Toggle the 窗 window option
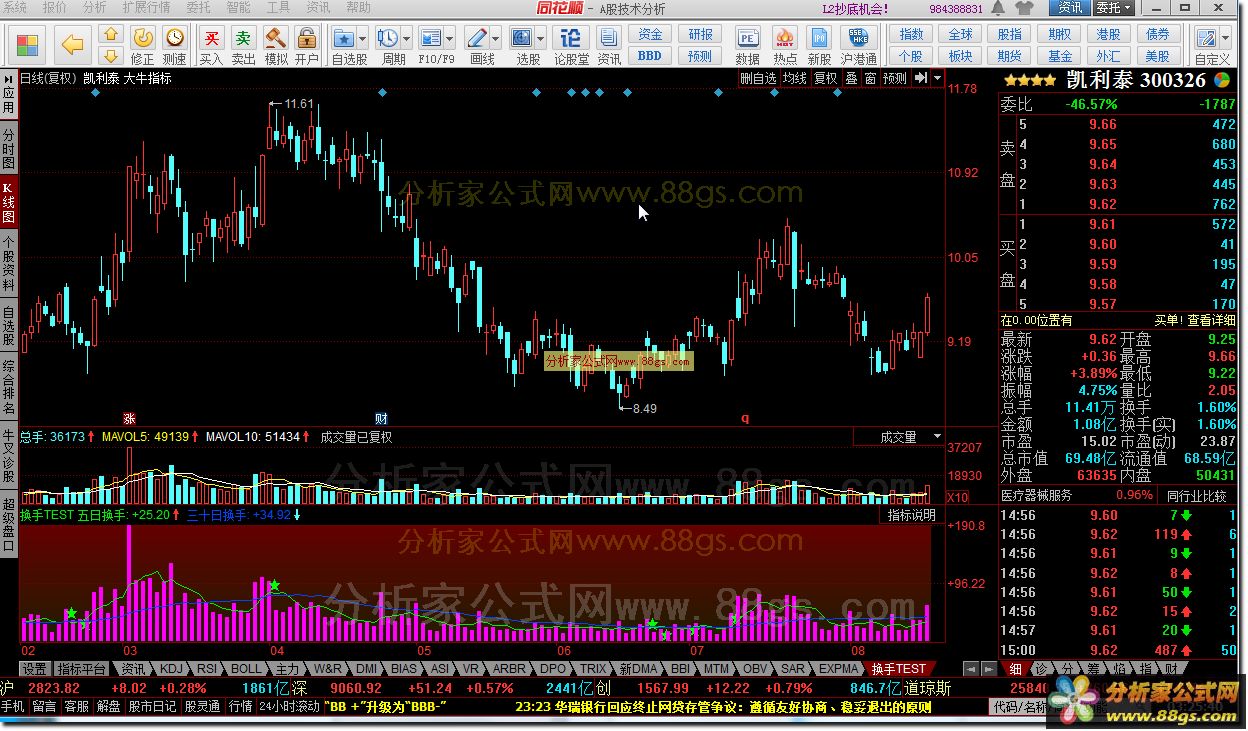The width and height of the screenshot is (1248, 731). pyautogui.click(x=870, y=78)
